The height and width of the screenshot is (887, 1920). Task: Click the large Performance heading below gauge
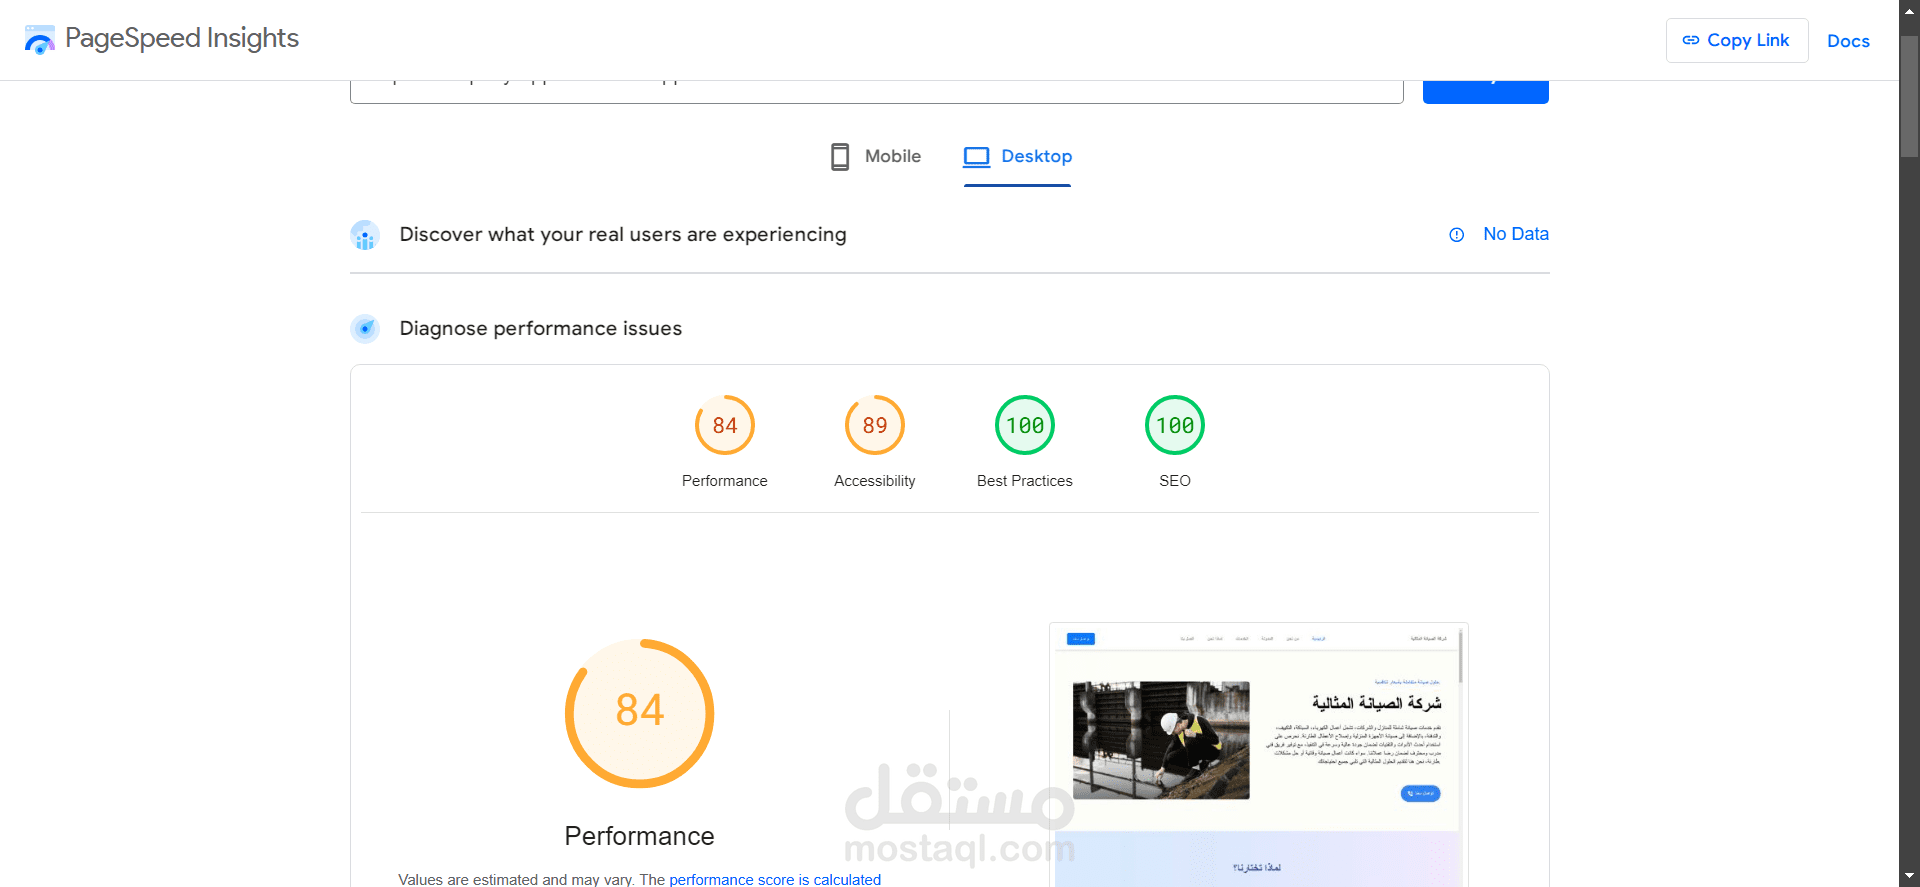pos(640,836)
